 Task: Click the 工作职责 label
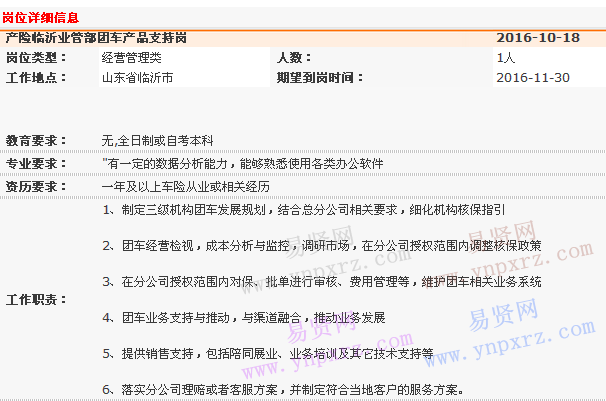[36, 299]
